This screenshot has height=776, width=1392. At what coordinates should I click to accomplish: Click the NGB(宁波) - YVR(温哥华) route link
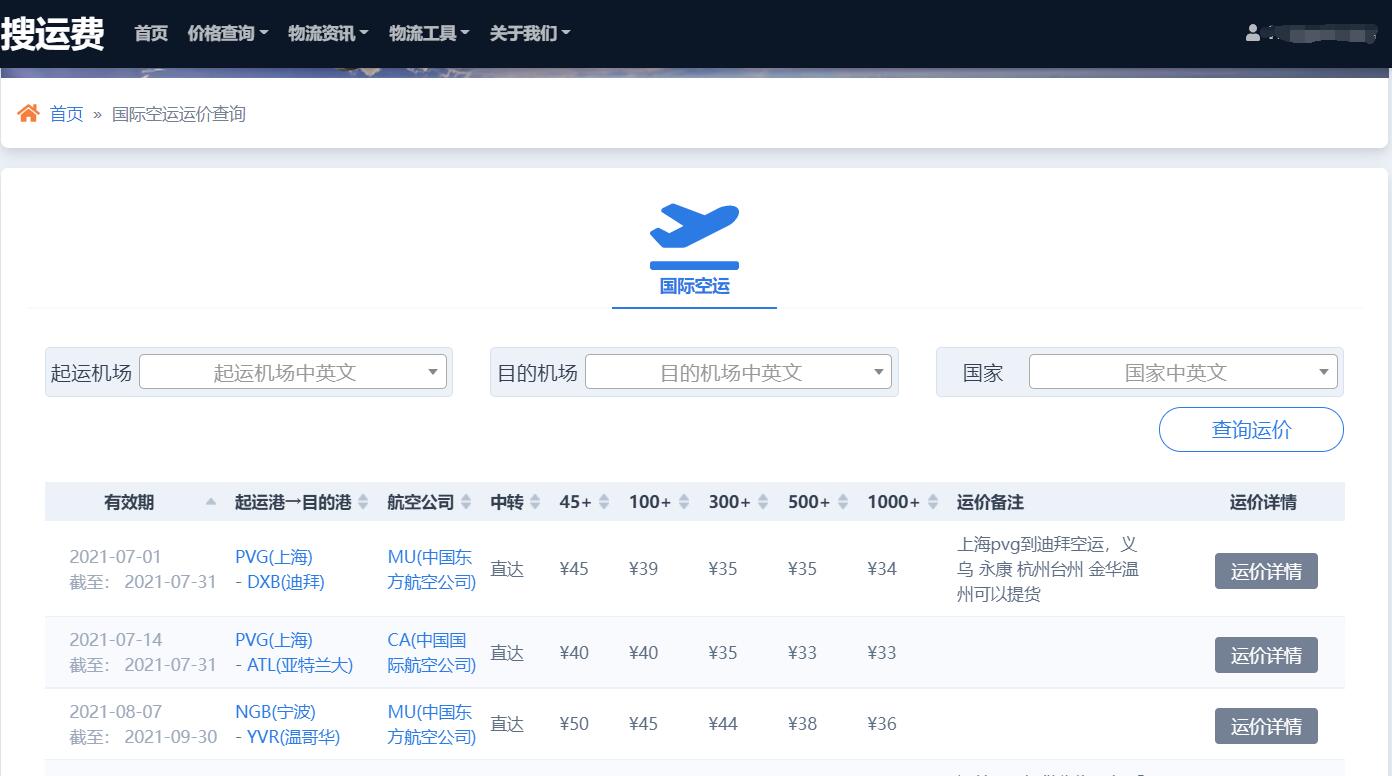(x=288, y=724)
